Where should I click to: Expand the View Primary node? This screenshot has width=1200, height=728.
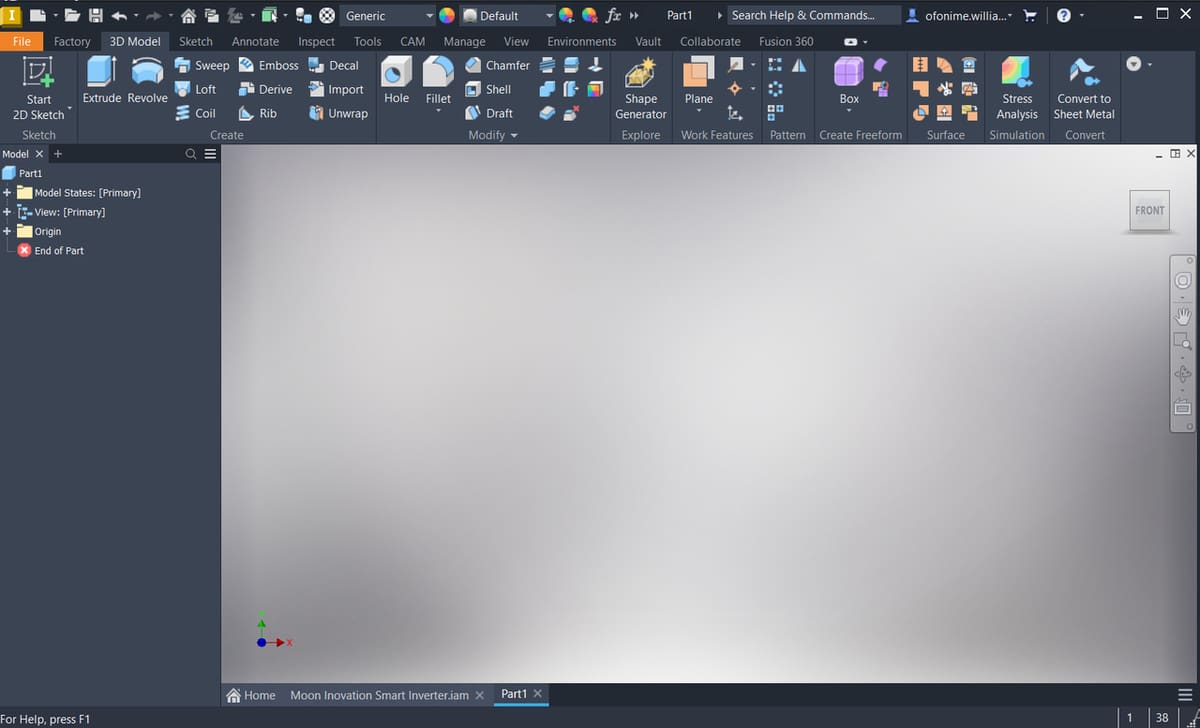tap(7, 212)
